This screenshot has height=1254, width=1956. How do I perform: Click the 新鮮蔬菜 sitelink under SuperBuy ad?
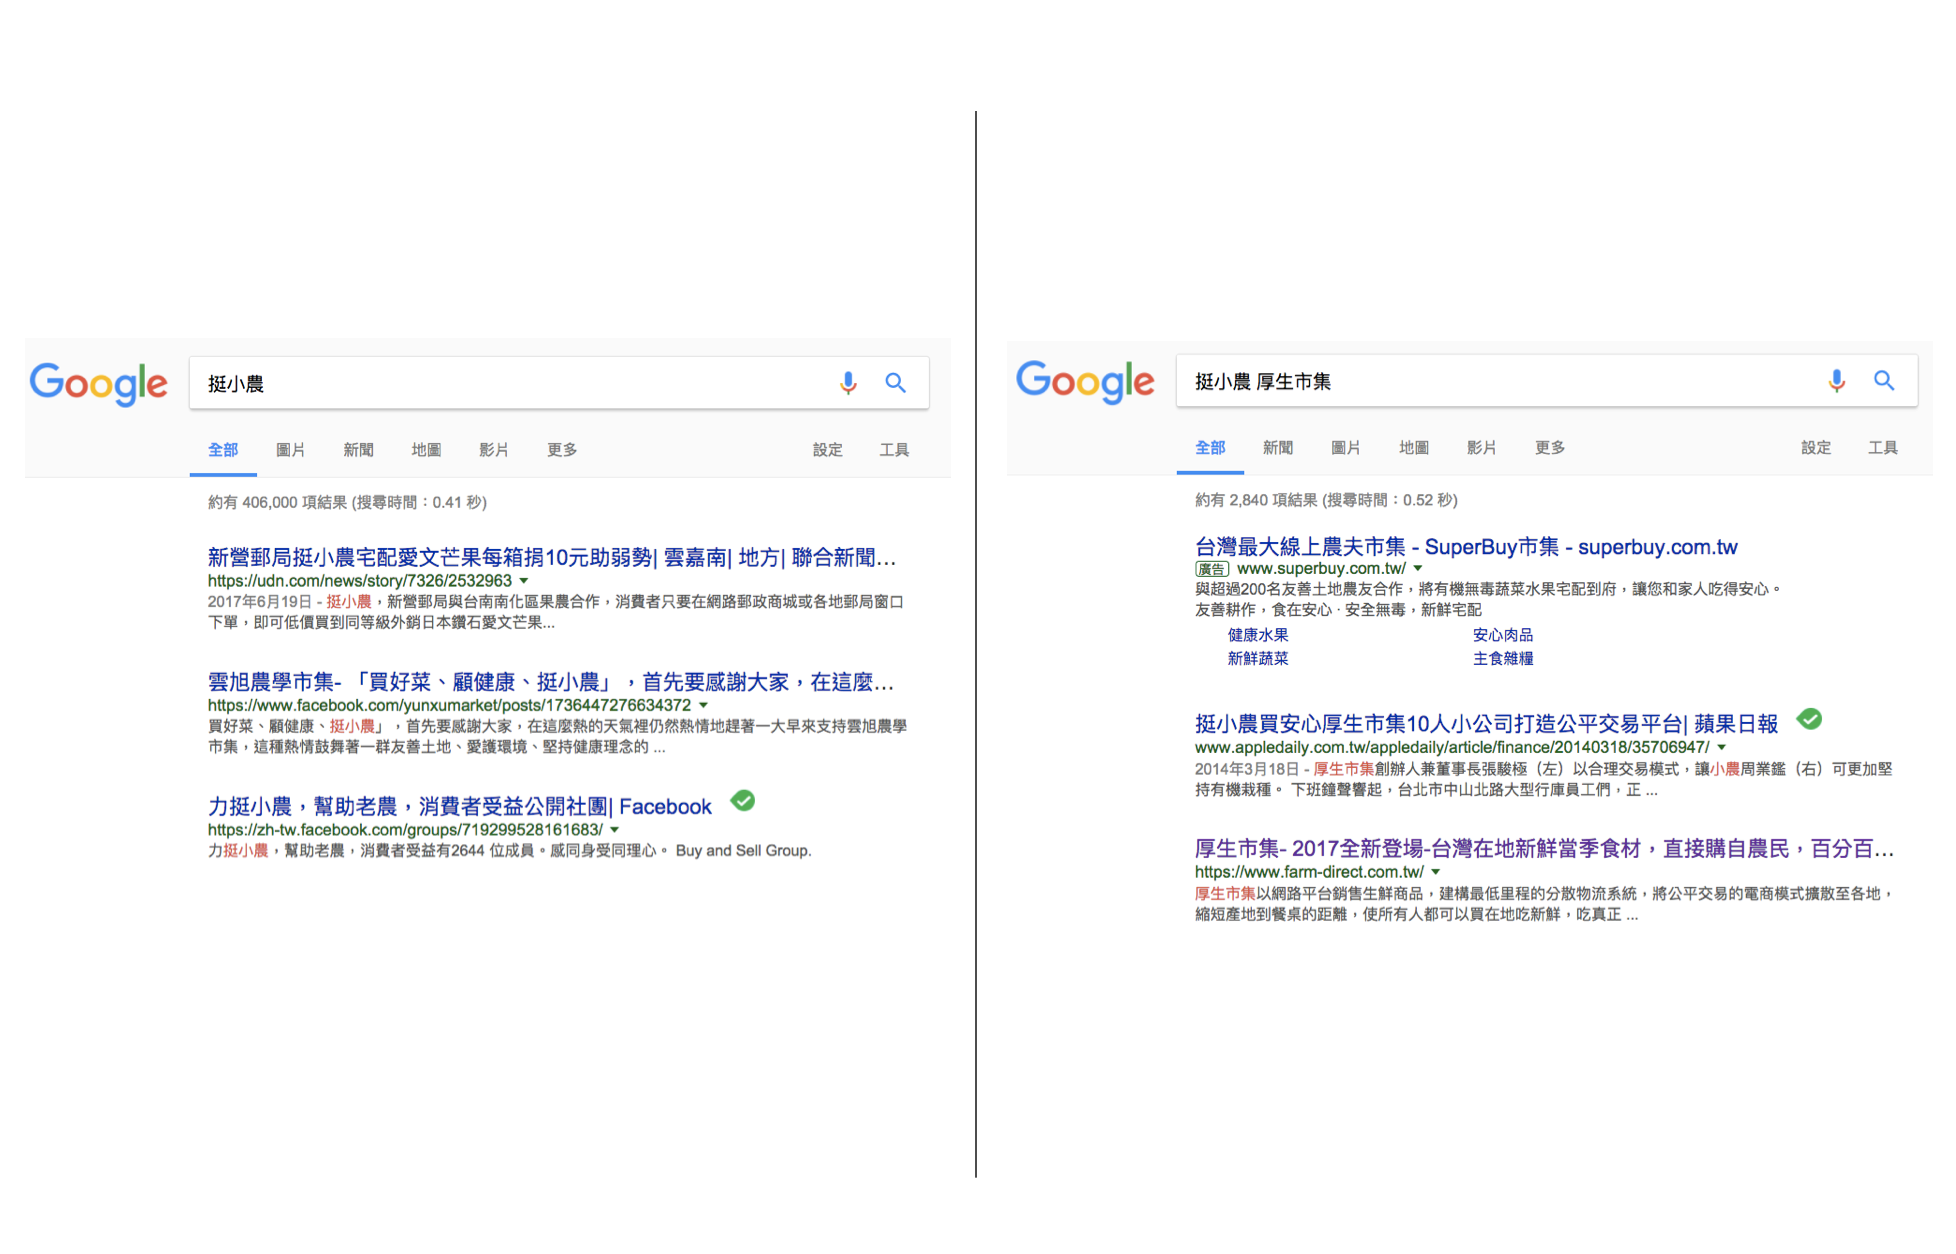tap(1258, 659)
